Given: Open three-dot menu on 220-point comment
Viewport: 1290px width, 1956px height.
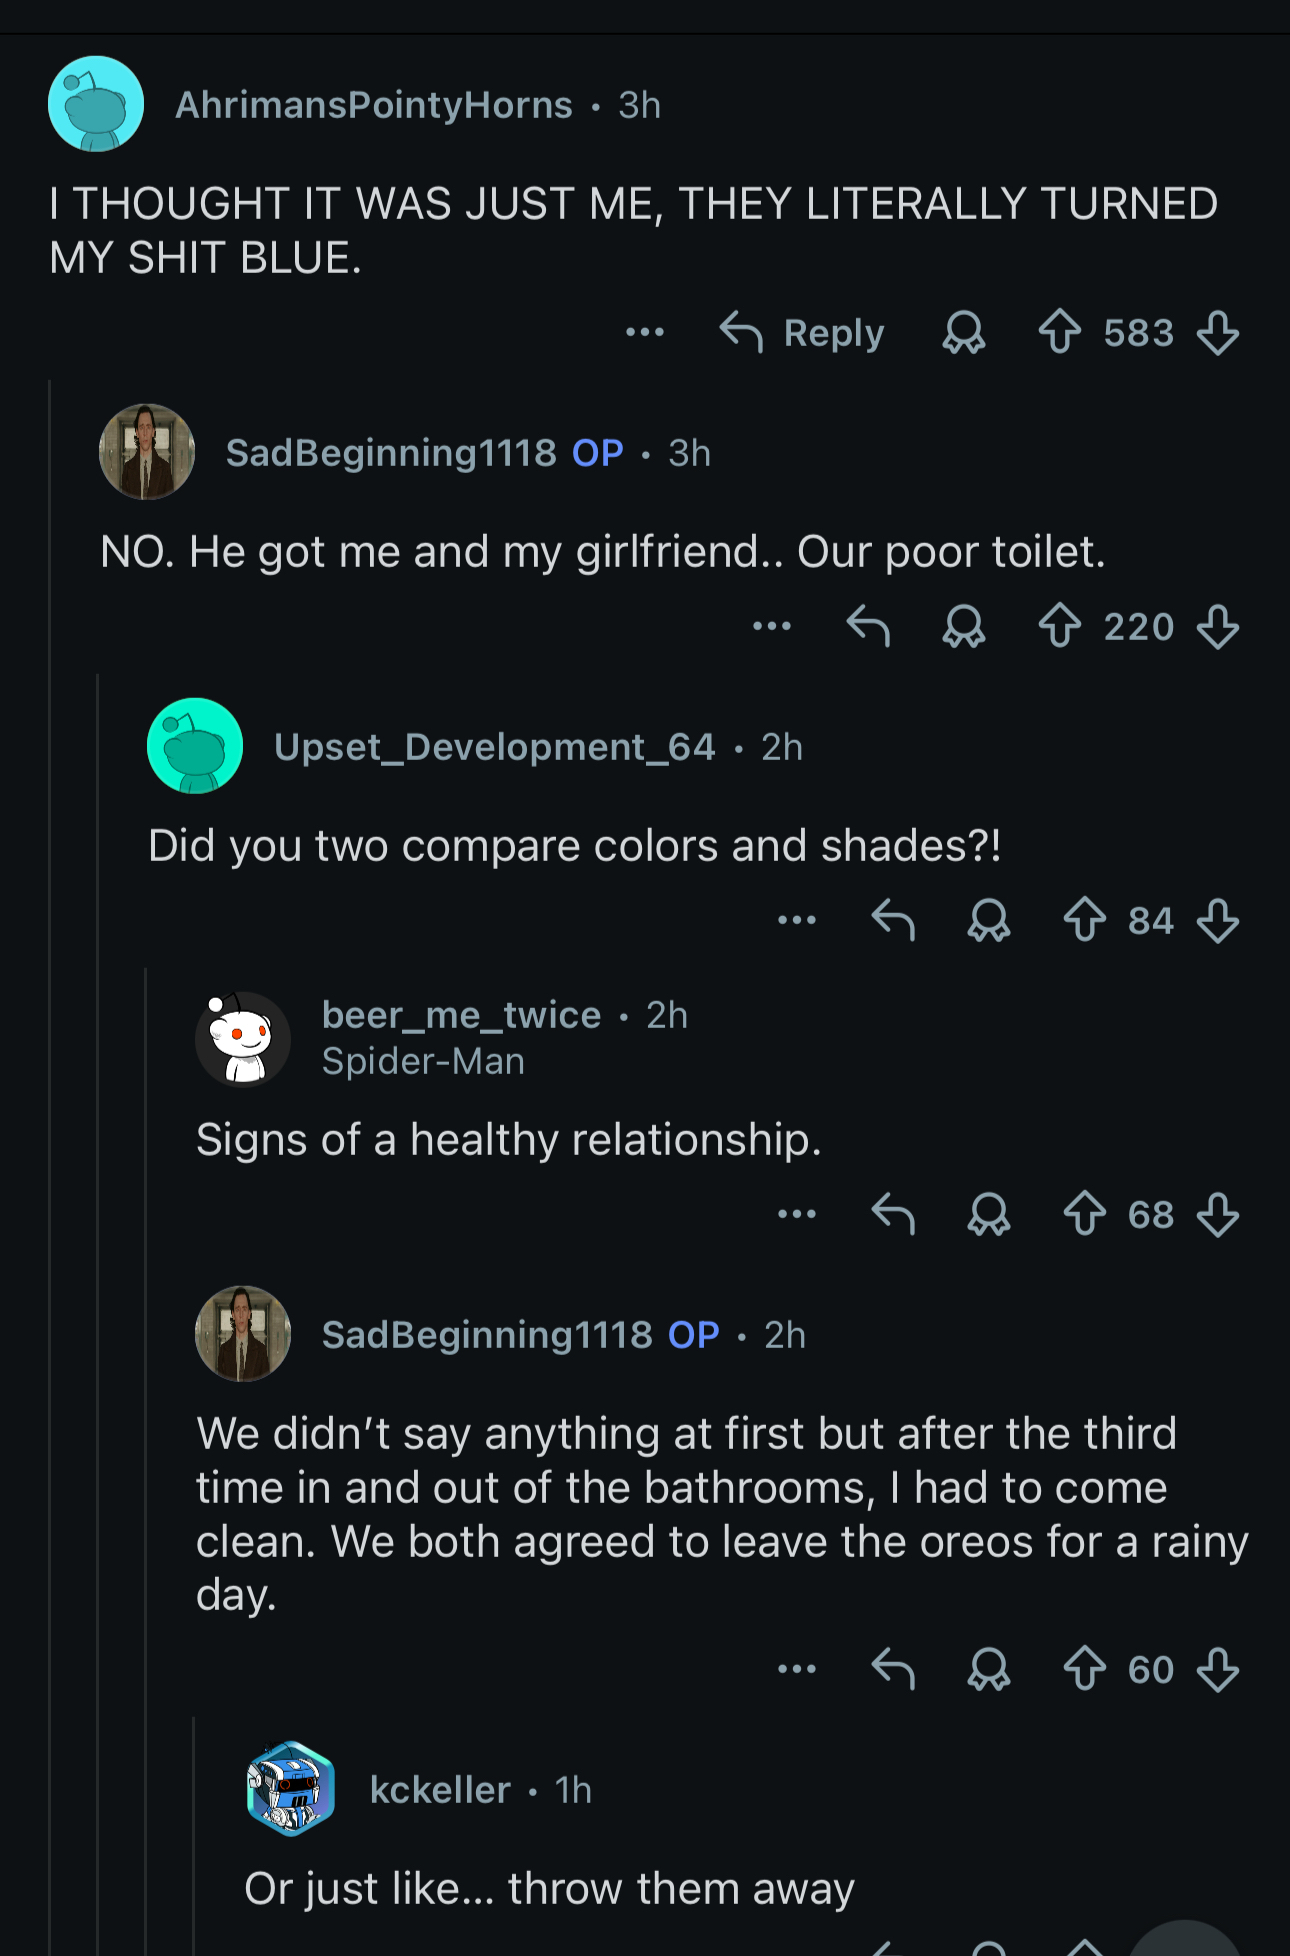Looking at the screenshot, I should 772,626.
